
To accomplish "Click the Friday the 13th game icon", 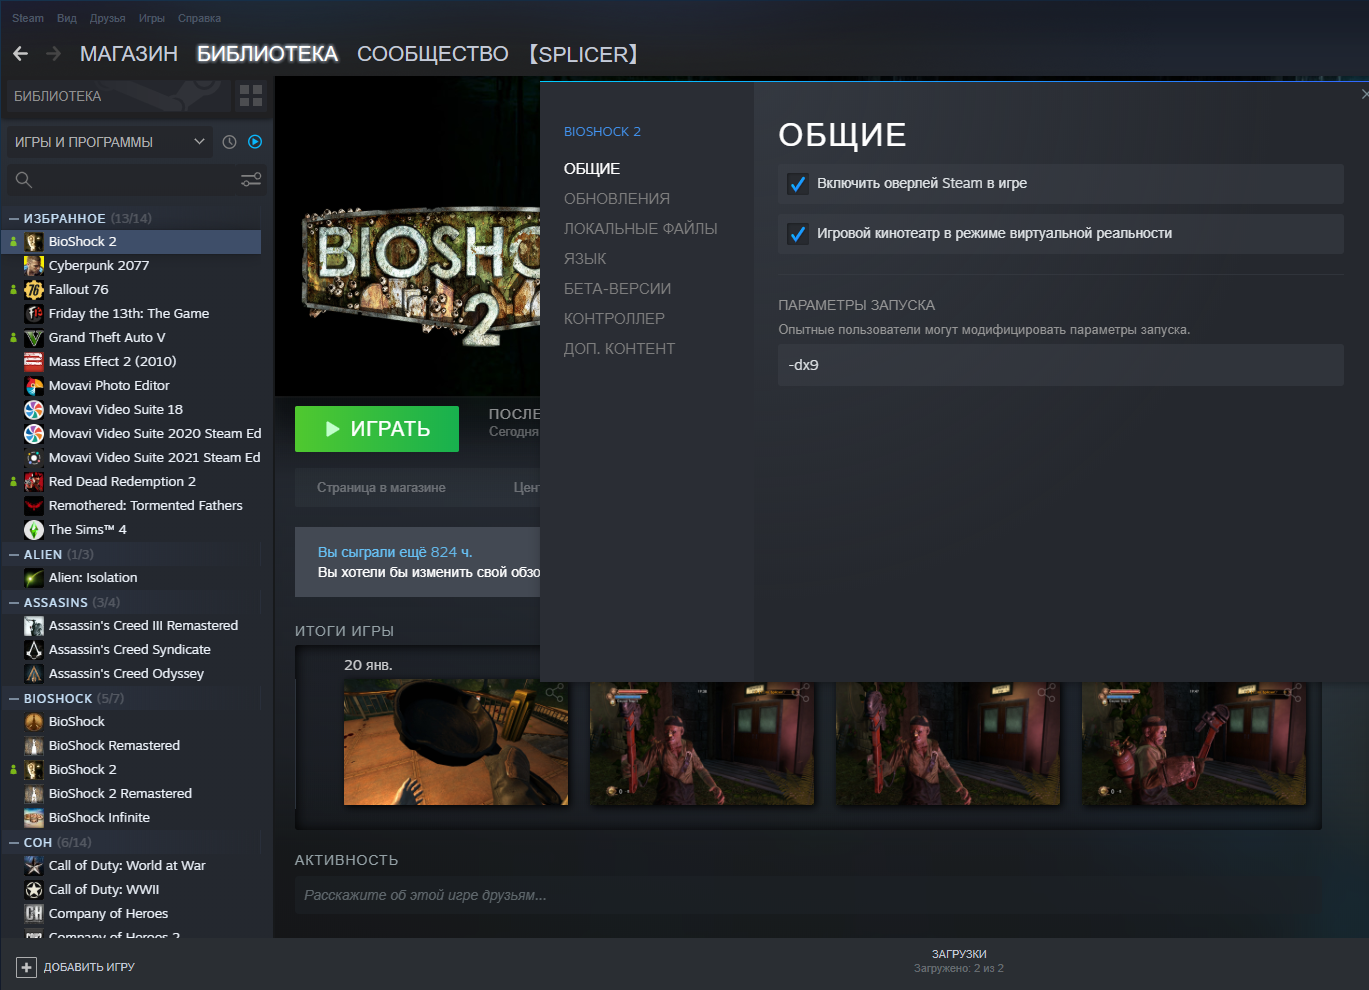I will point(34,314).
